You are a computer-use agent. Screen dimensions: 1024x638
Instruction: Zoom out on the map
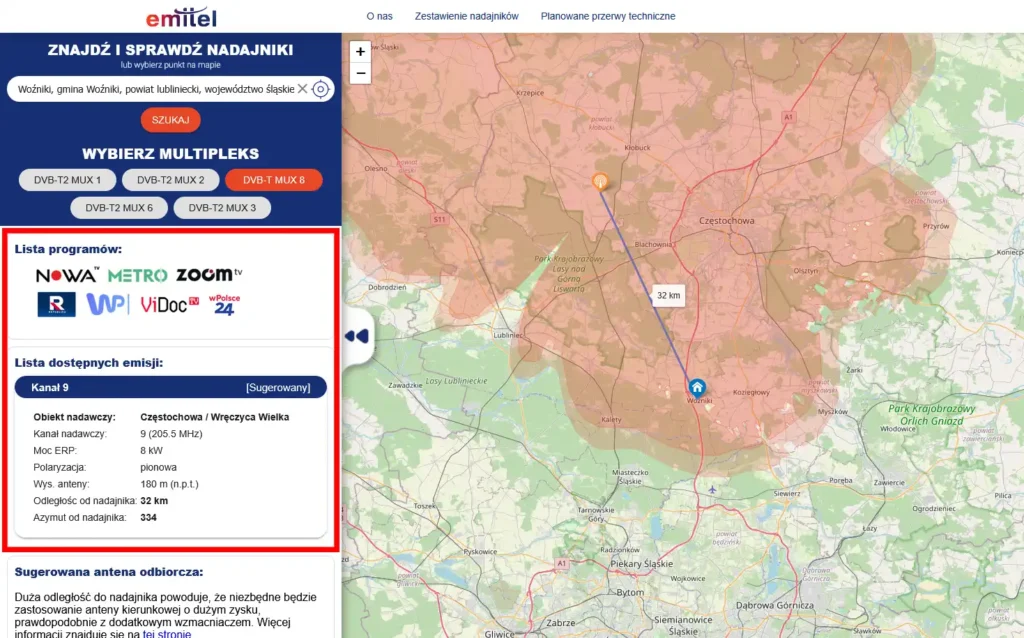[x=361, y=73]
